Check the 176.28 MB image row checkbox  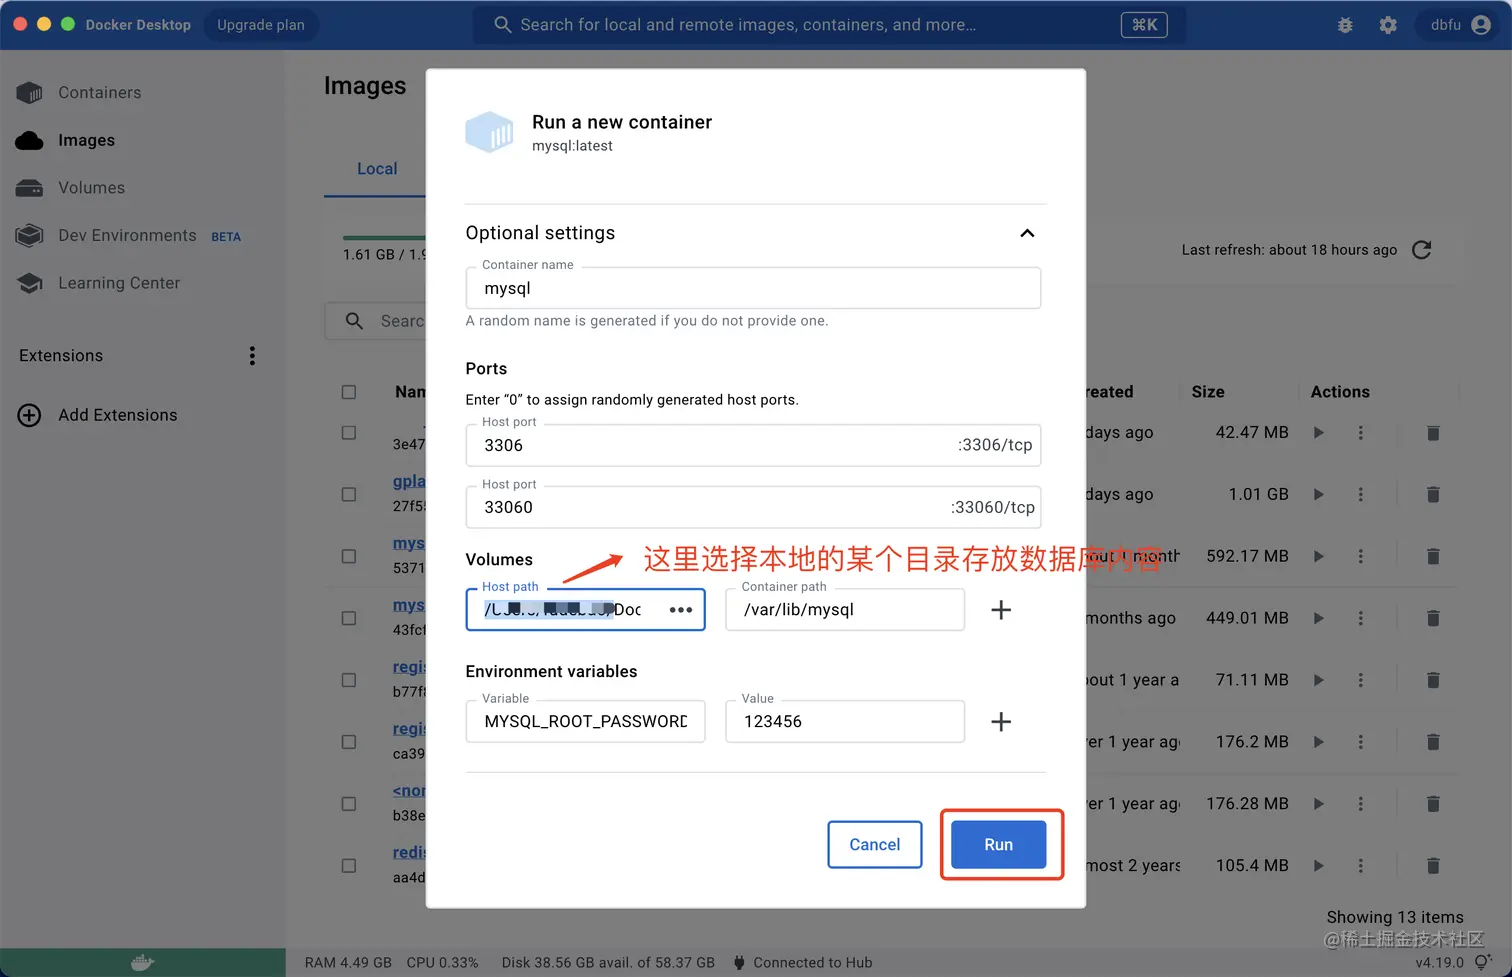pos(349,804)
